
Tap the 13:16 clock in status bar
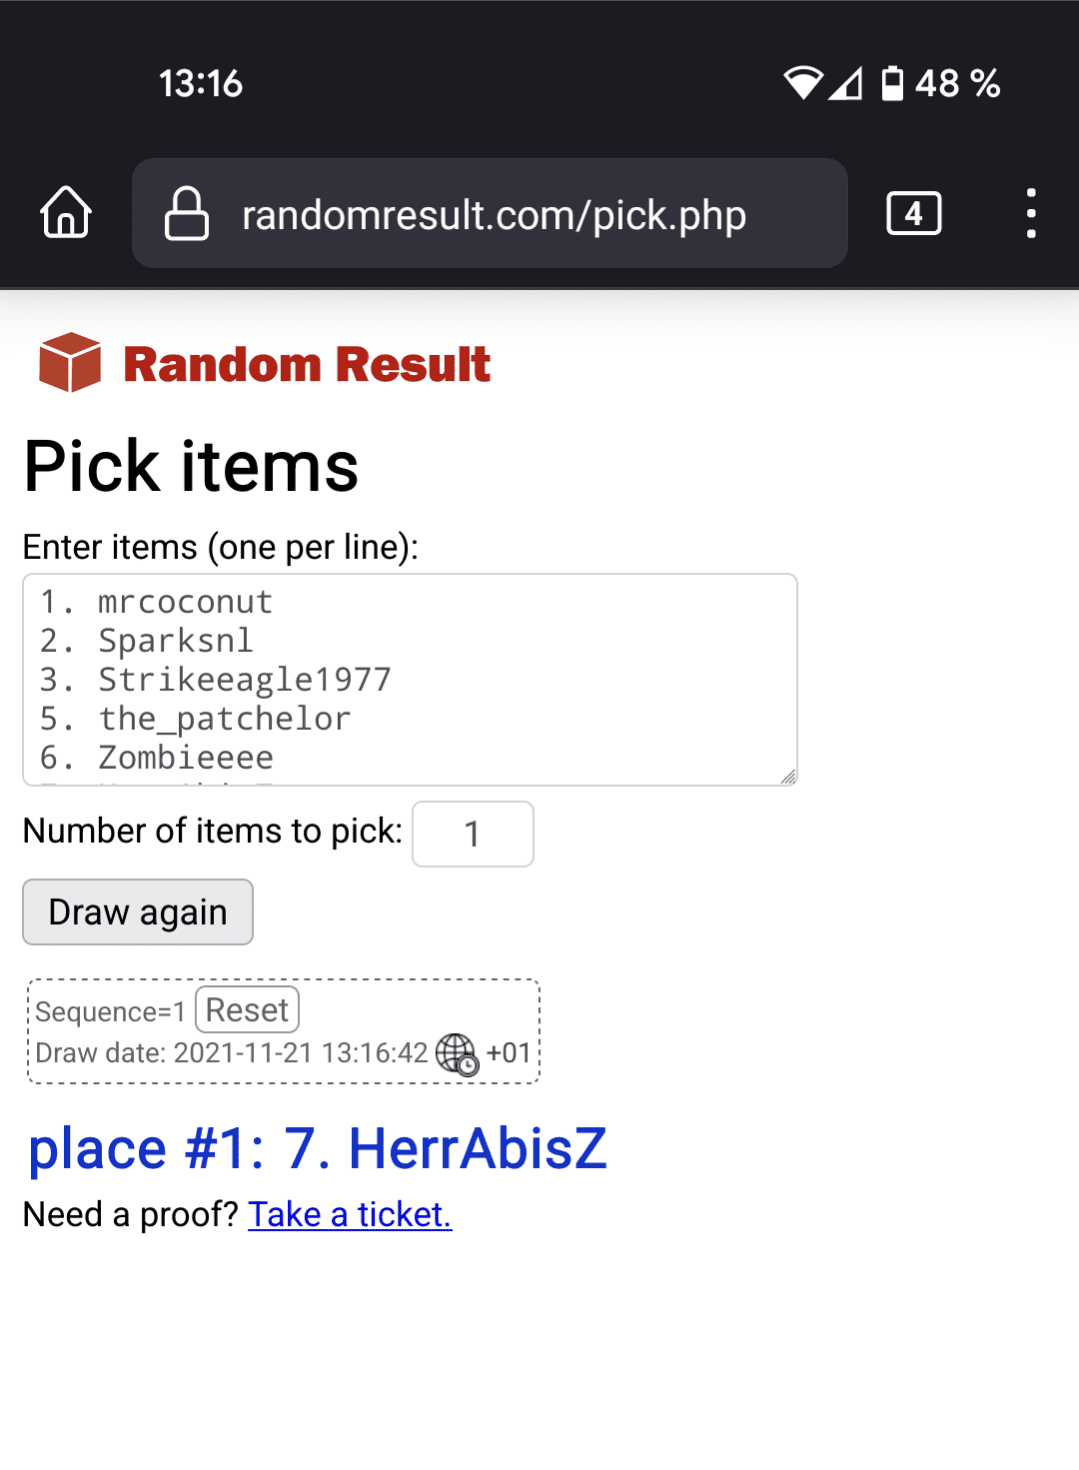click(201, 83)
